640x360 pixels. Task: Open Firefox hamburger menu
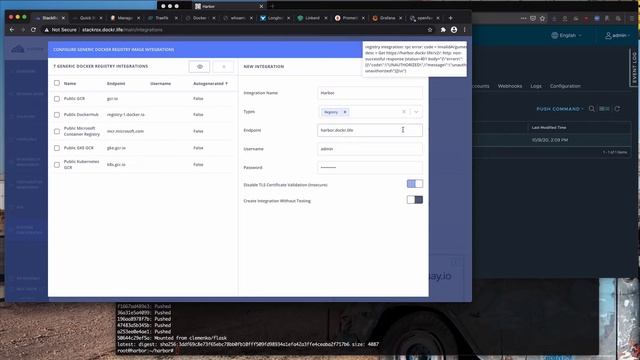point(633,18)
